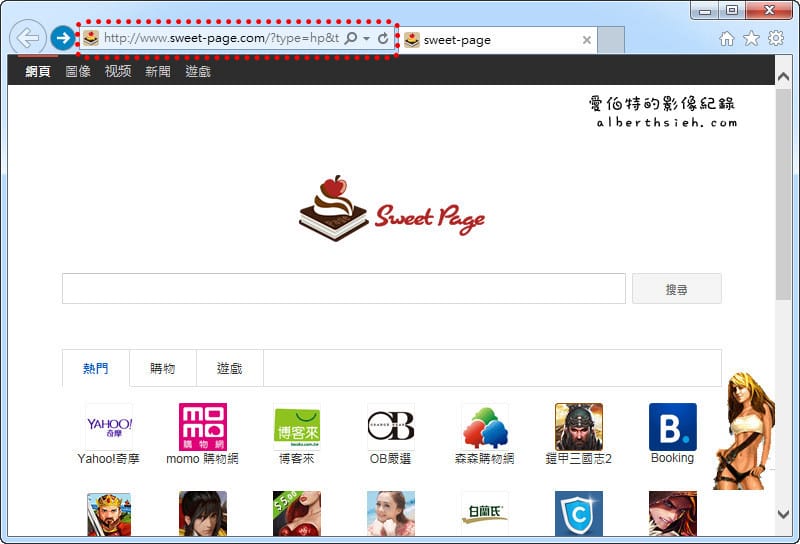The image size is (800, 544).
Task: Click the sweet-page favicon in address bar
Action: 91,38
